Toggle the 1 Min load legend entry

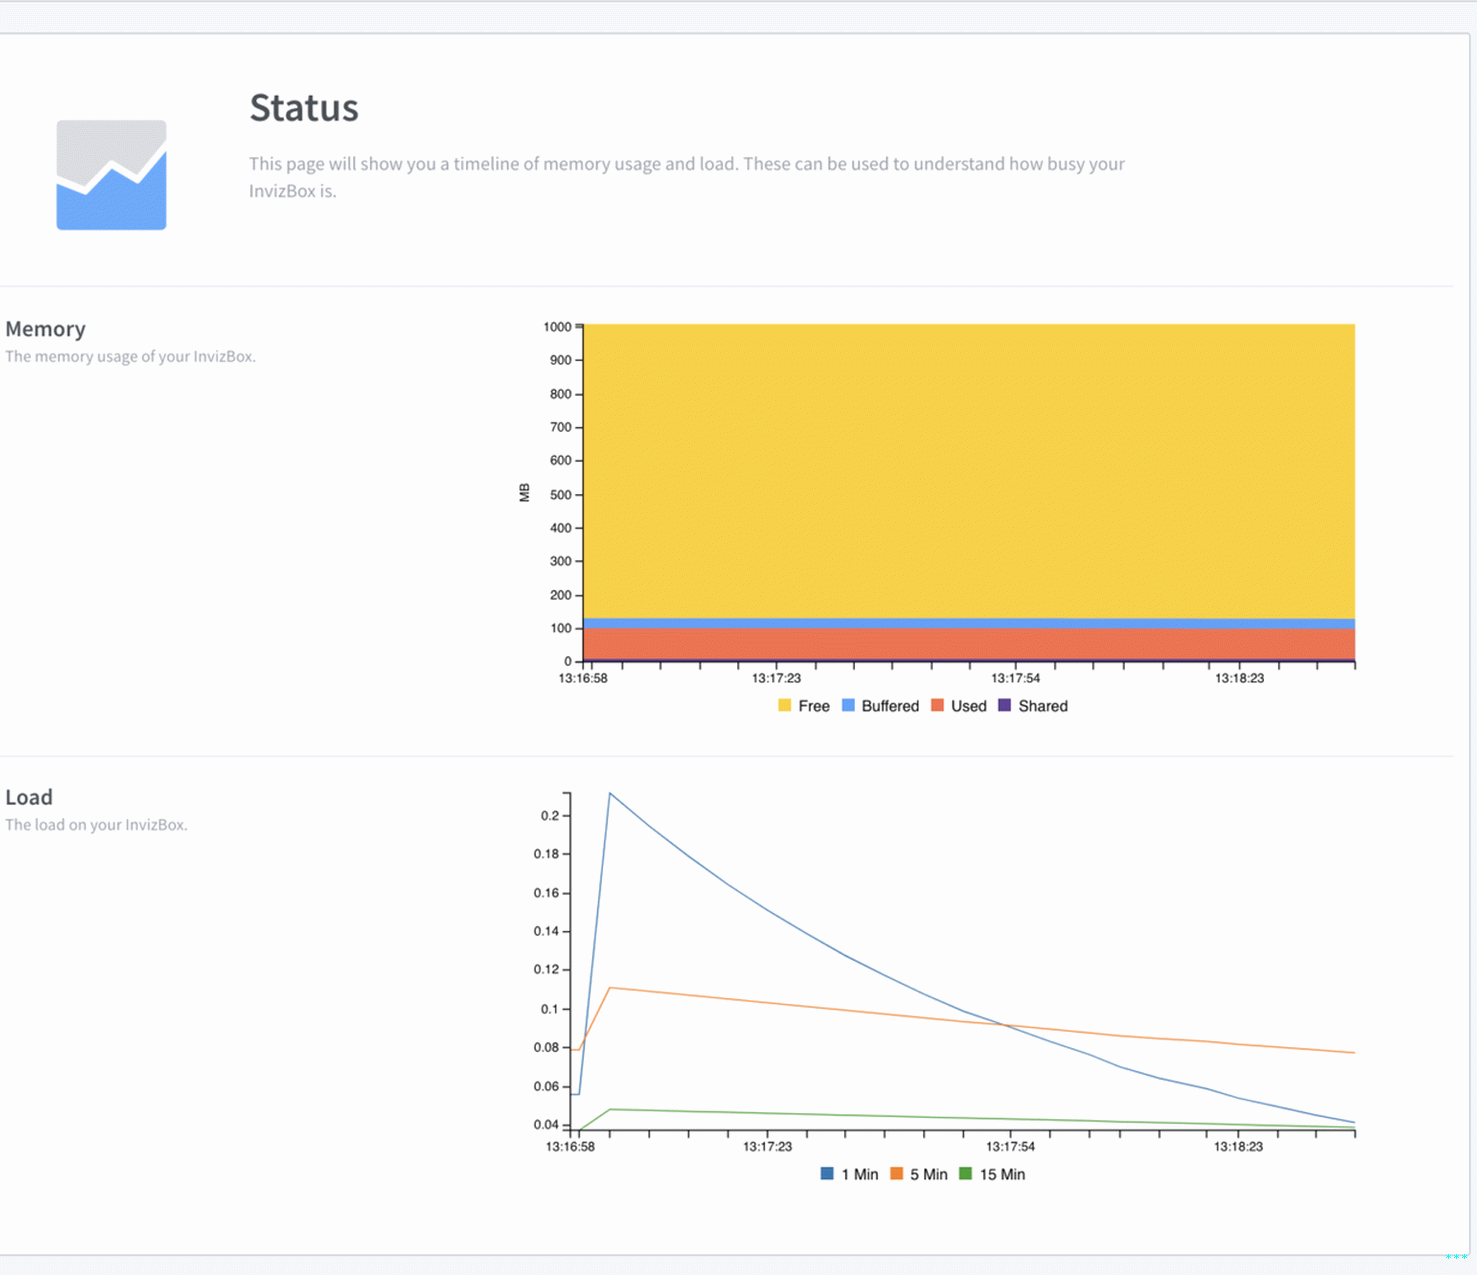click(x=849, y=1174)
